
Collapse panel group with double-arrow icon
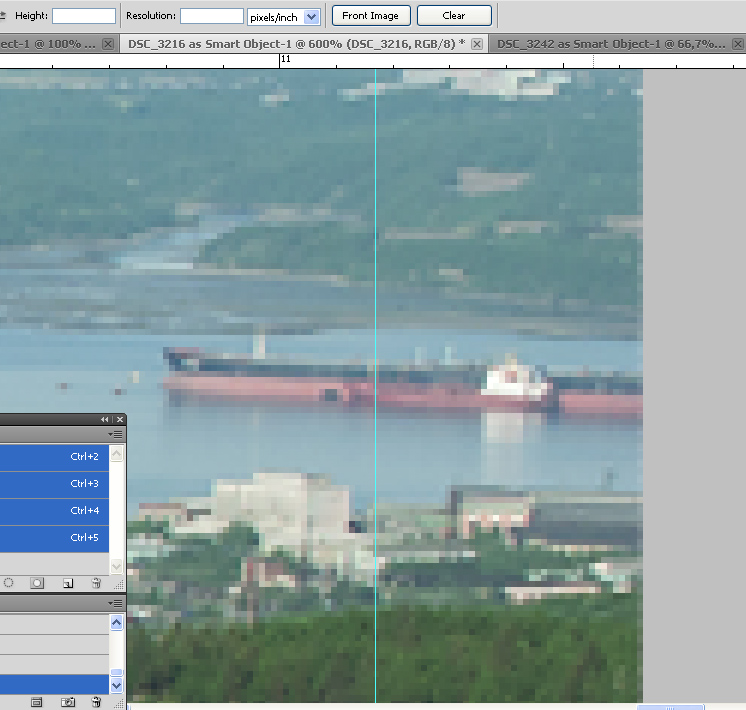click(x=105, y=420)
